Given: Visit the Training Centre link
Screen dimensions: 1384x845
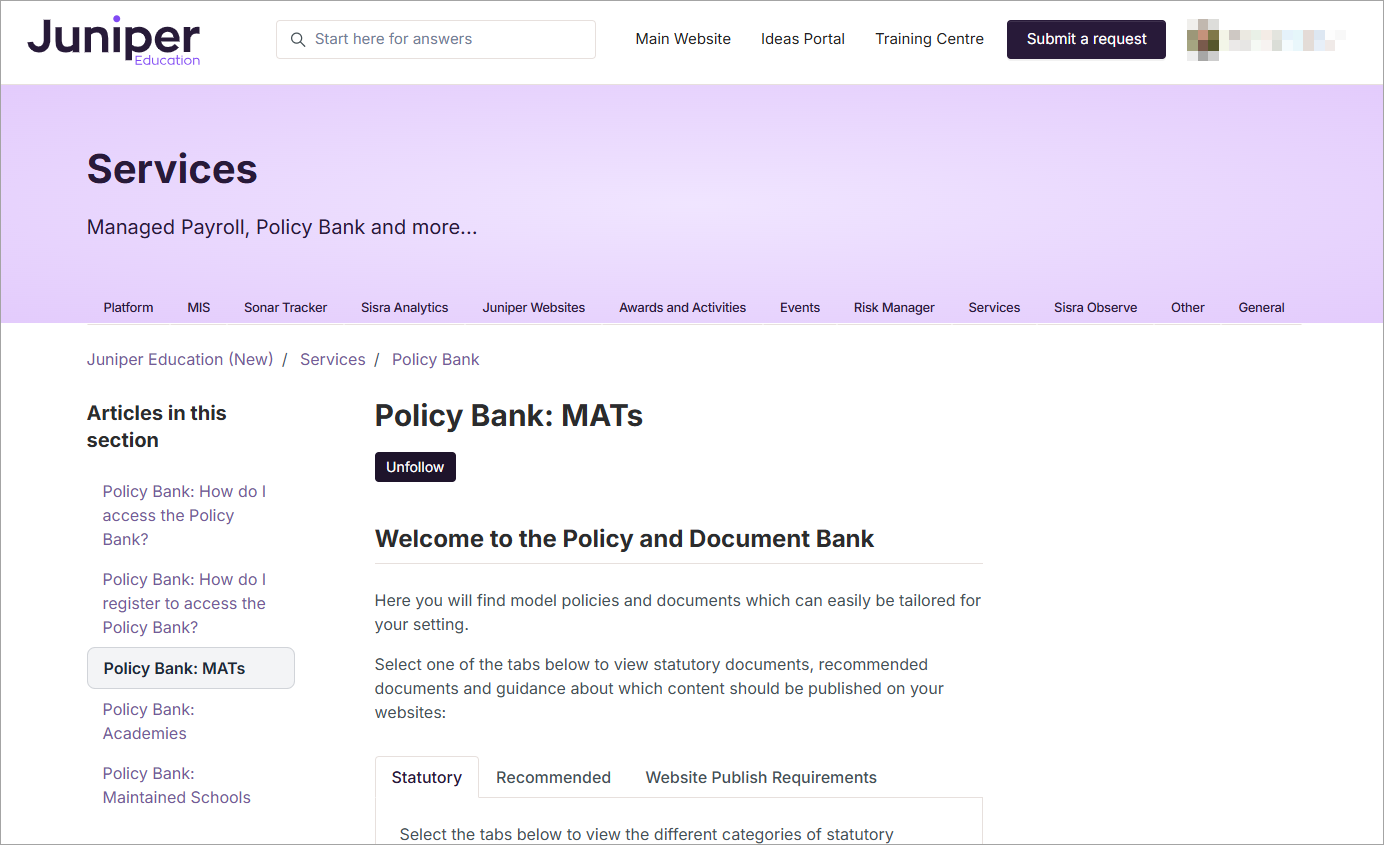Looking at the screenshot, I should tap(929, 39).
